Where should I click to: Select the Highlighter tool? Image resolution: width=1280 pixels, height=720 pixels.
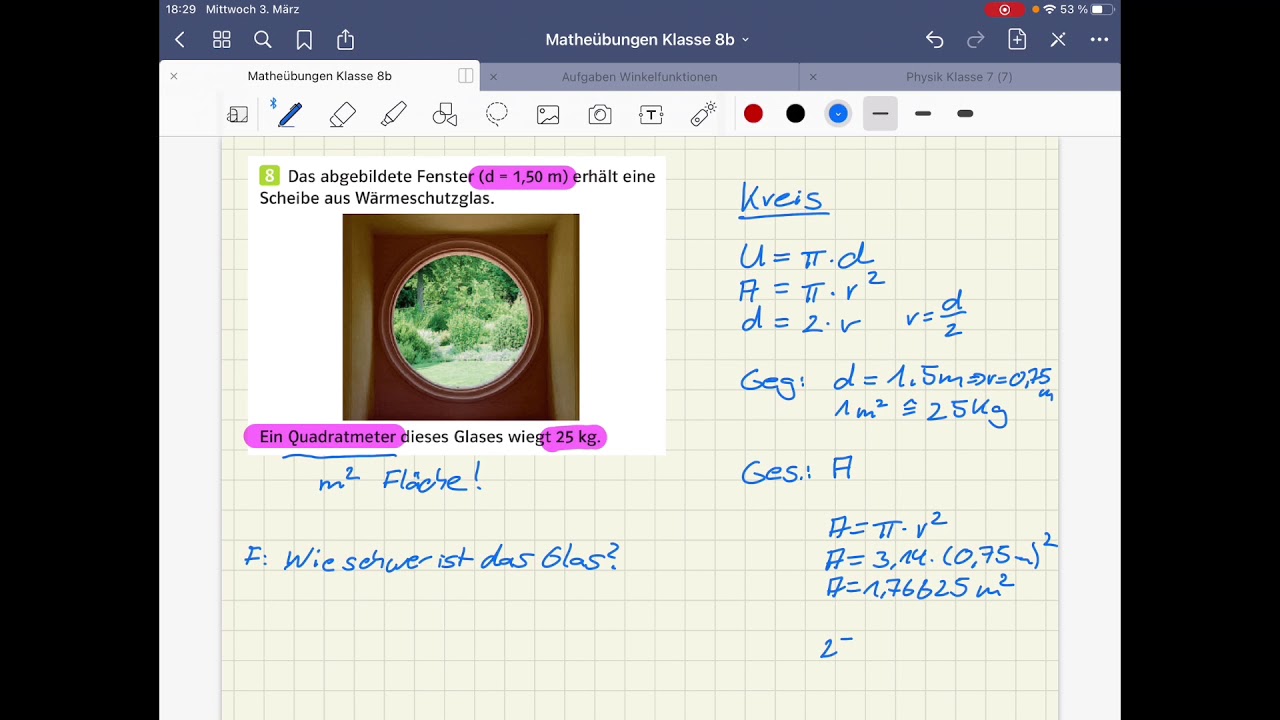click(394, 114)
